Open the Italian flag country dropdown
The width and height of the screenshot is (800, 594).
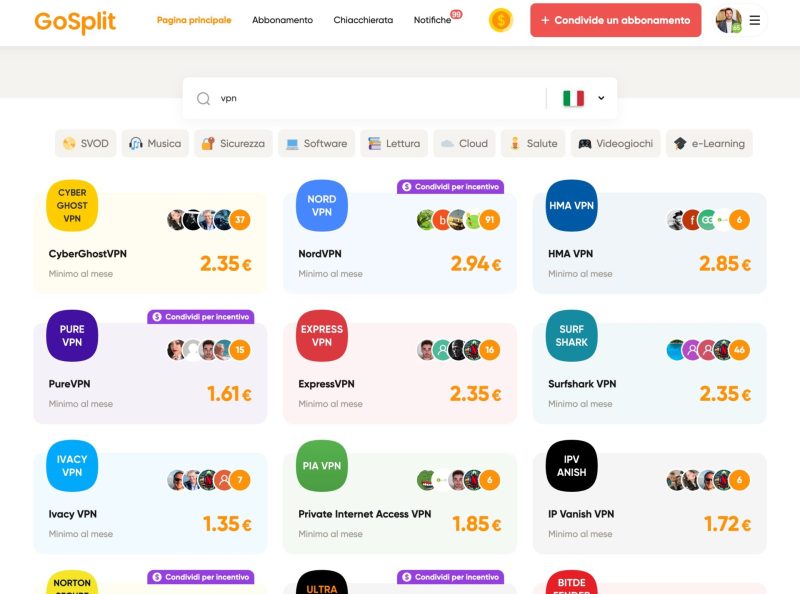(584, 98)
